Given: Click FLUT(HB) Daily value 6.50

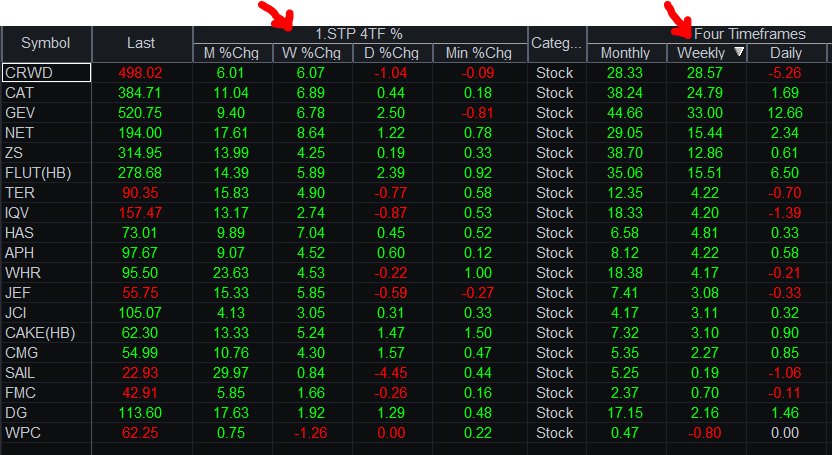Looking at the screenshot, I should point(785,173).
